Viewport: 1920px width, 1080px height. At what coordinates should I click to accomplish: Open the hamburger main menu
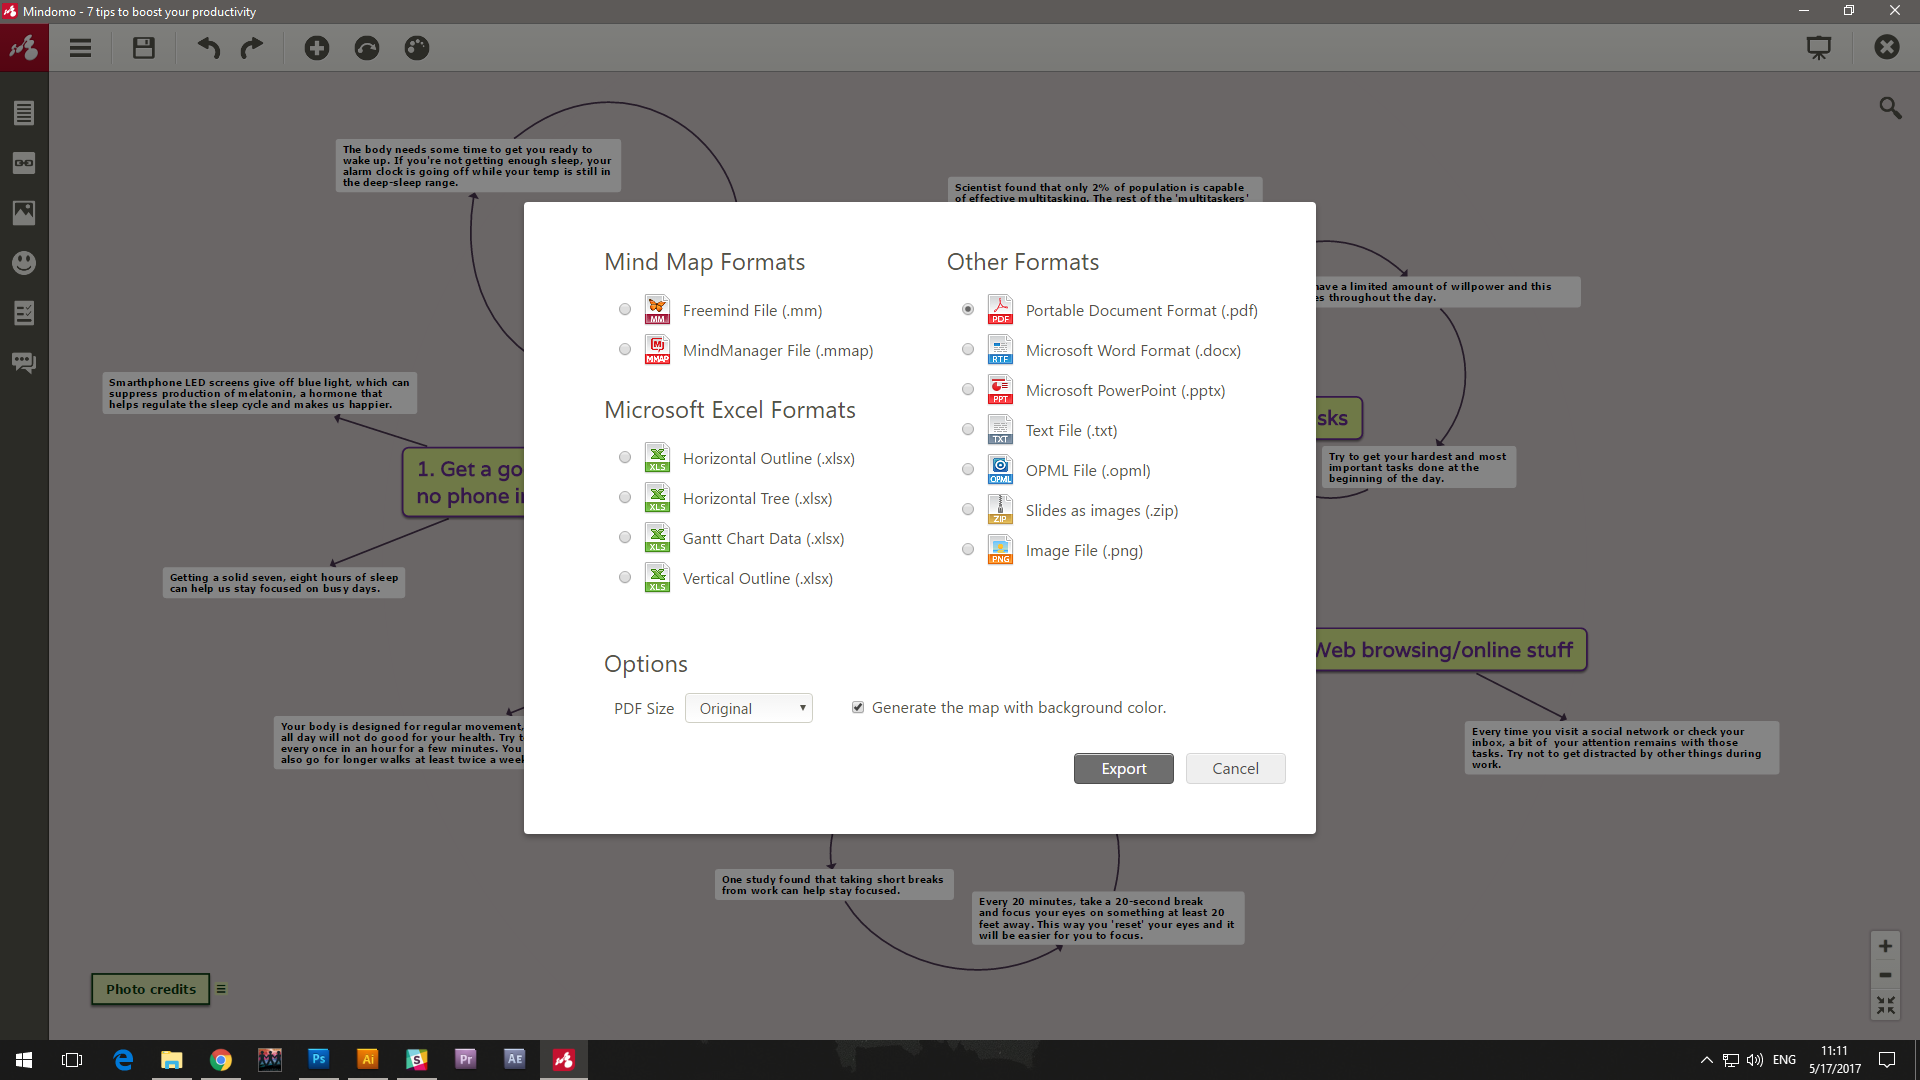click(x=80, y=48)
